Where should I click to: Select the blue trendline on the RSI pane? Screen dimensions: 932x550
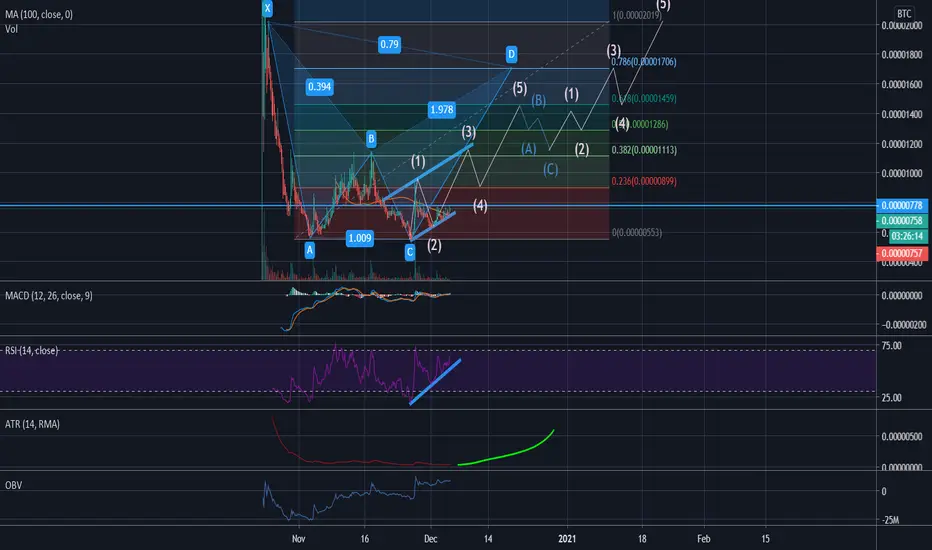coord(435,382)
